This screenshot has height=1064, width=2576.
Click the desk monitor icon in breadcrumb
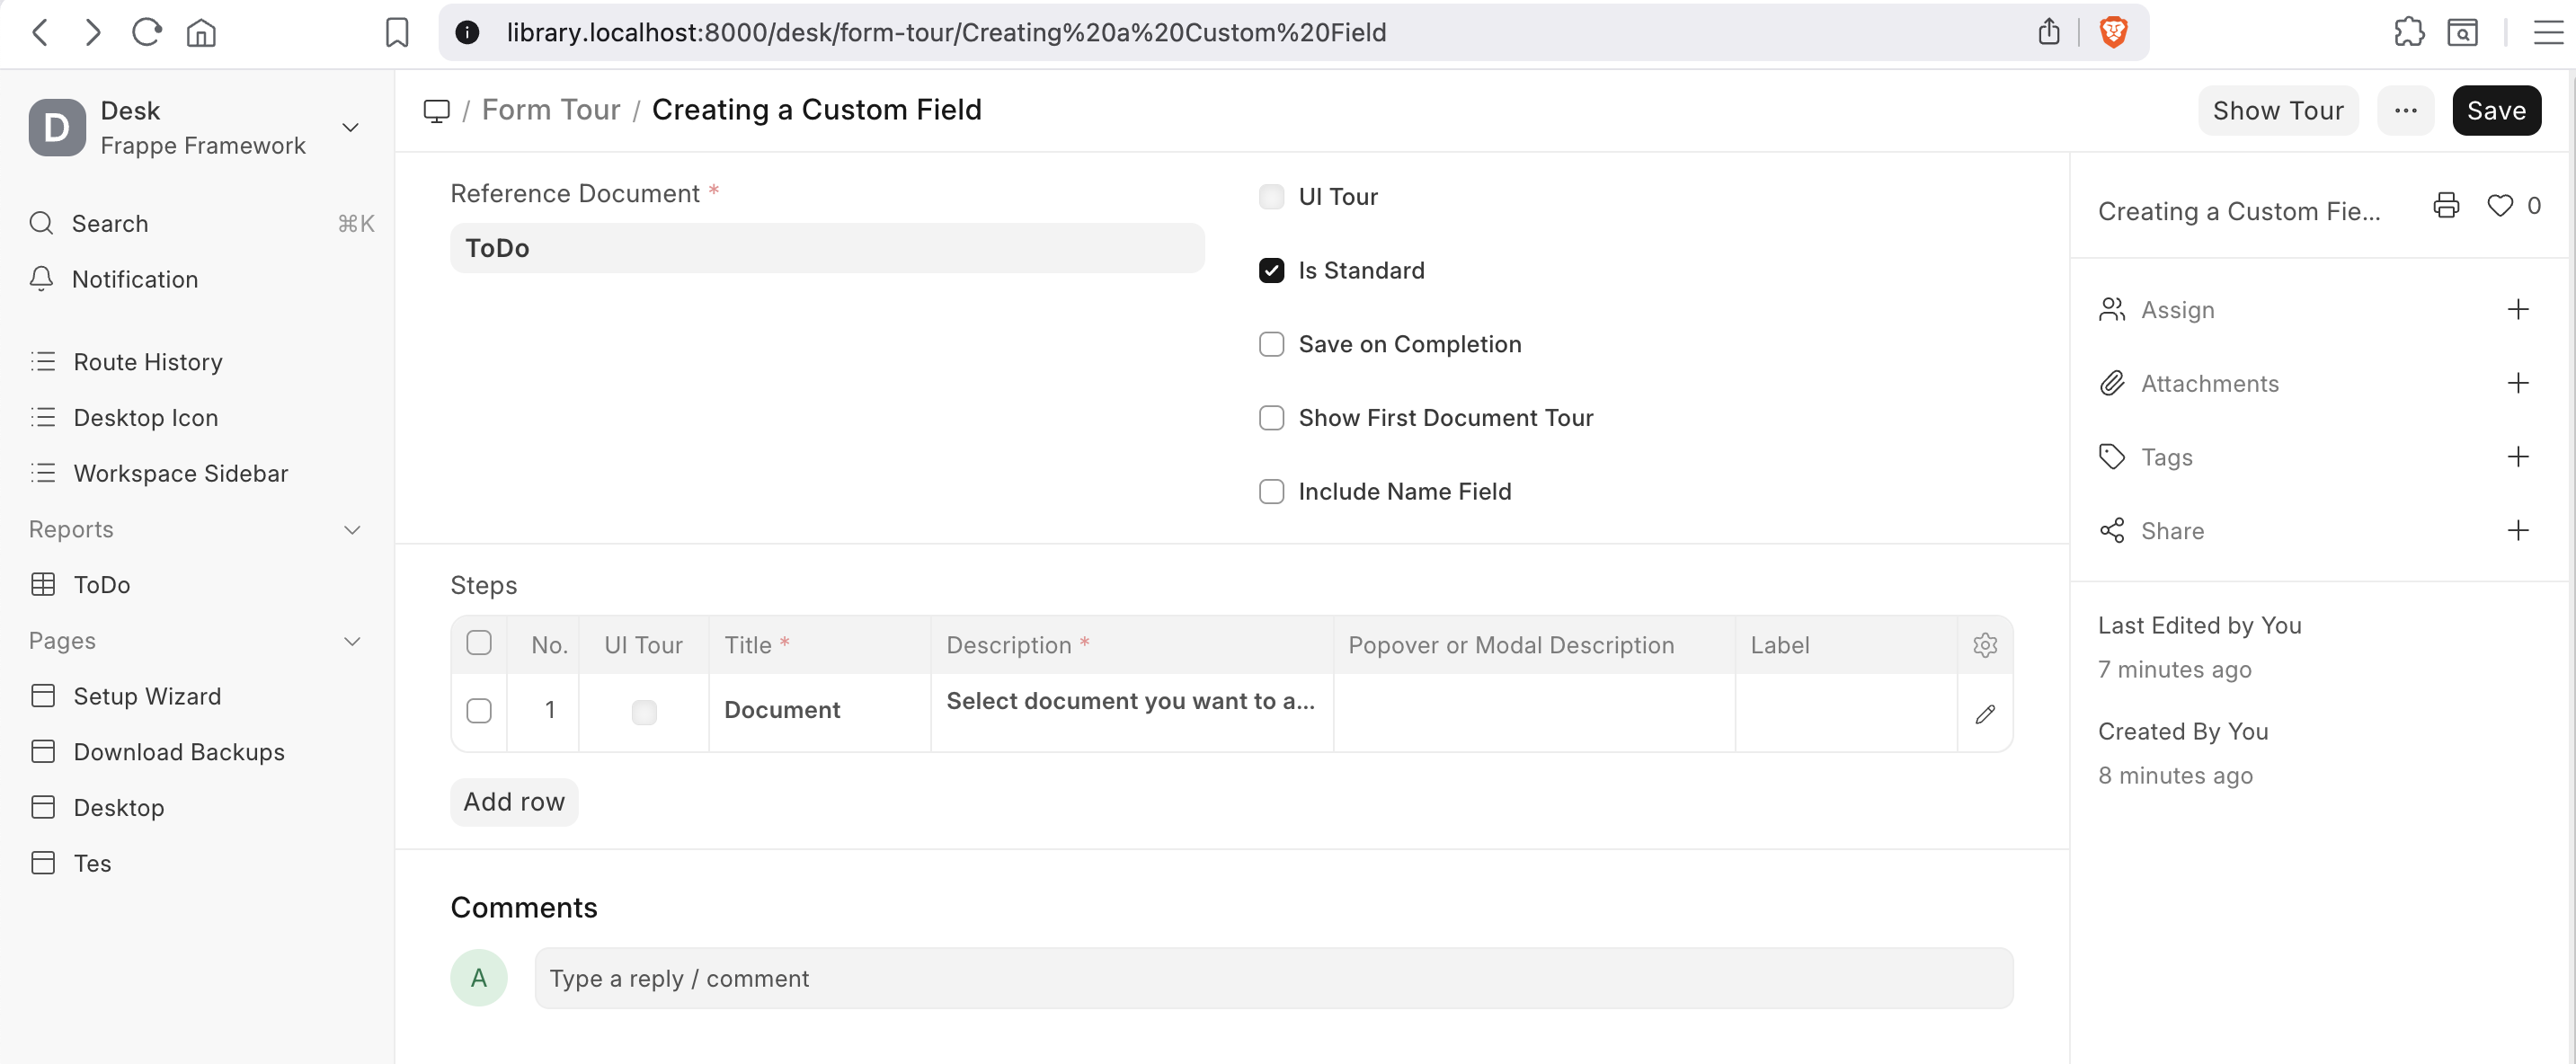point(437,110)
